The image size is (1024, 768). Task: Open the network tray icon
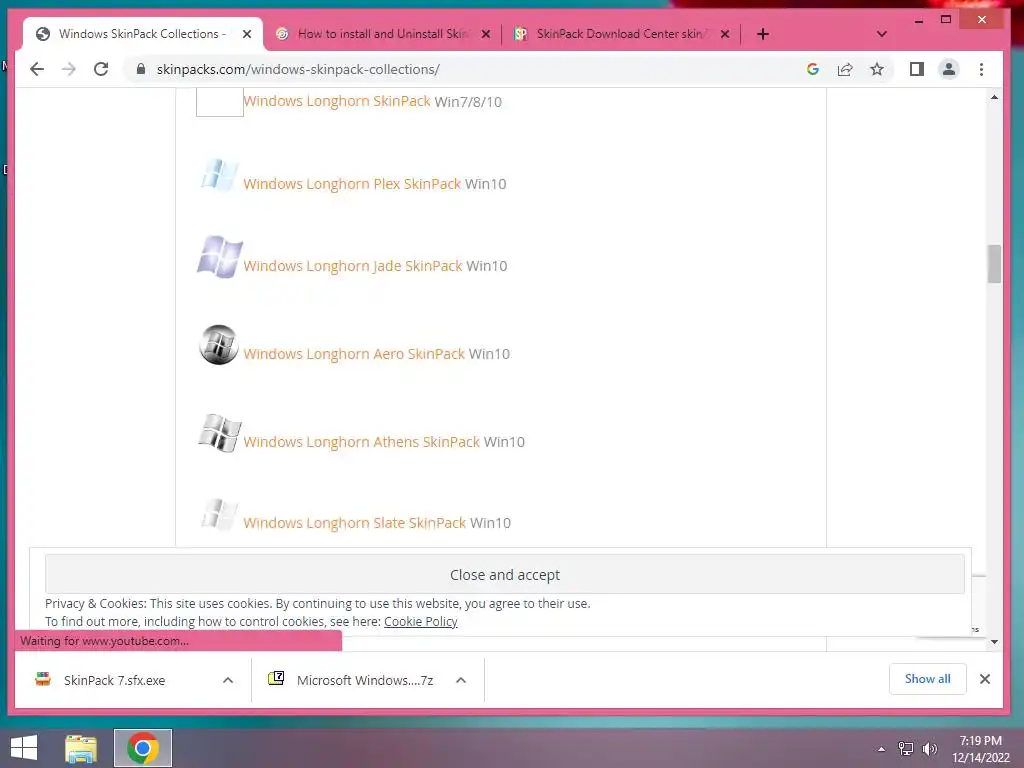click(906, 749)
